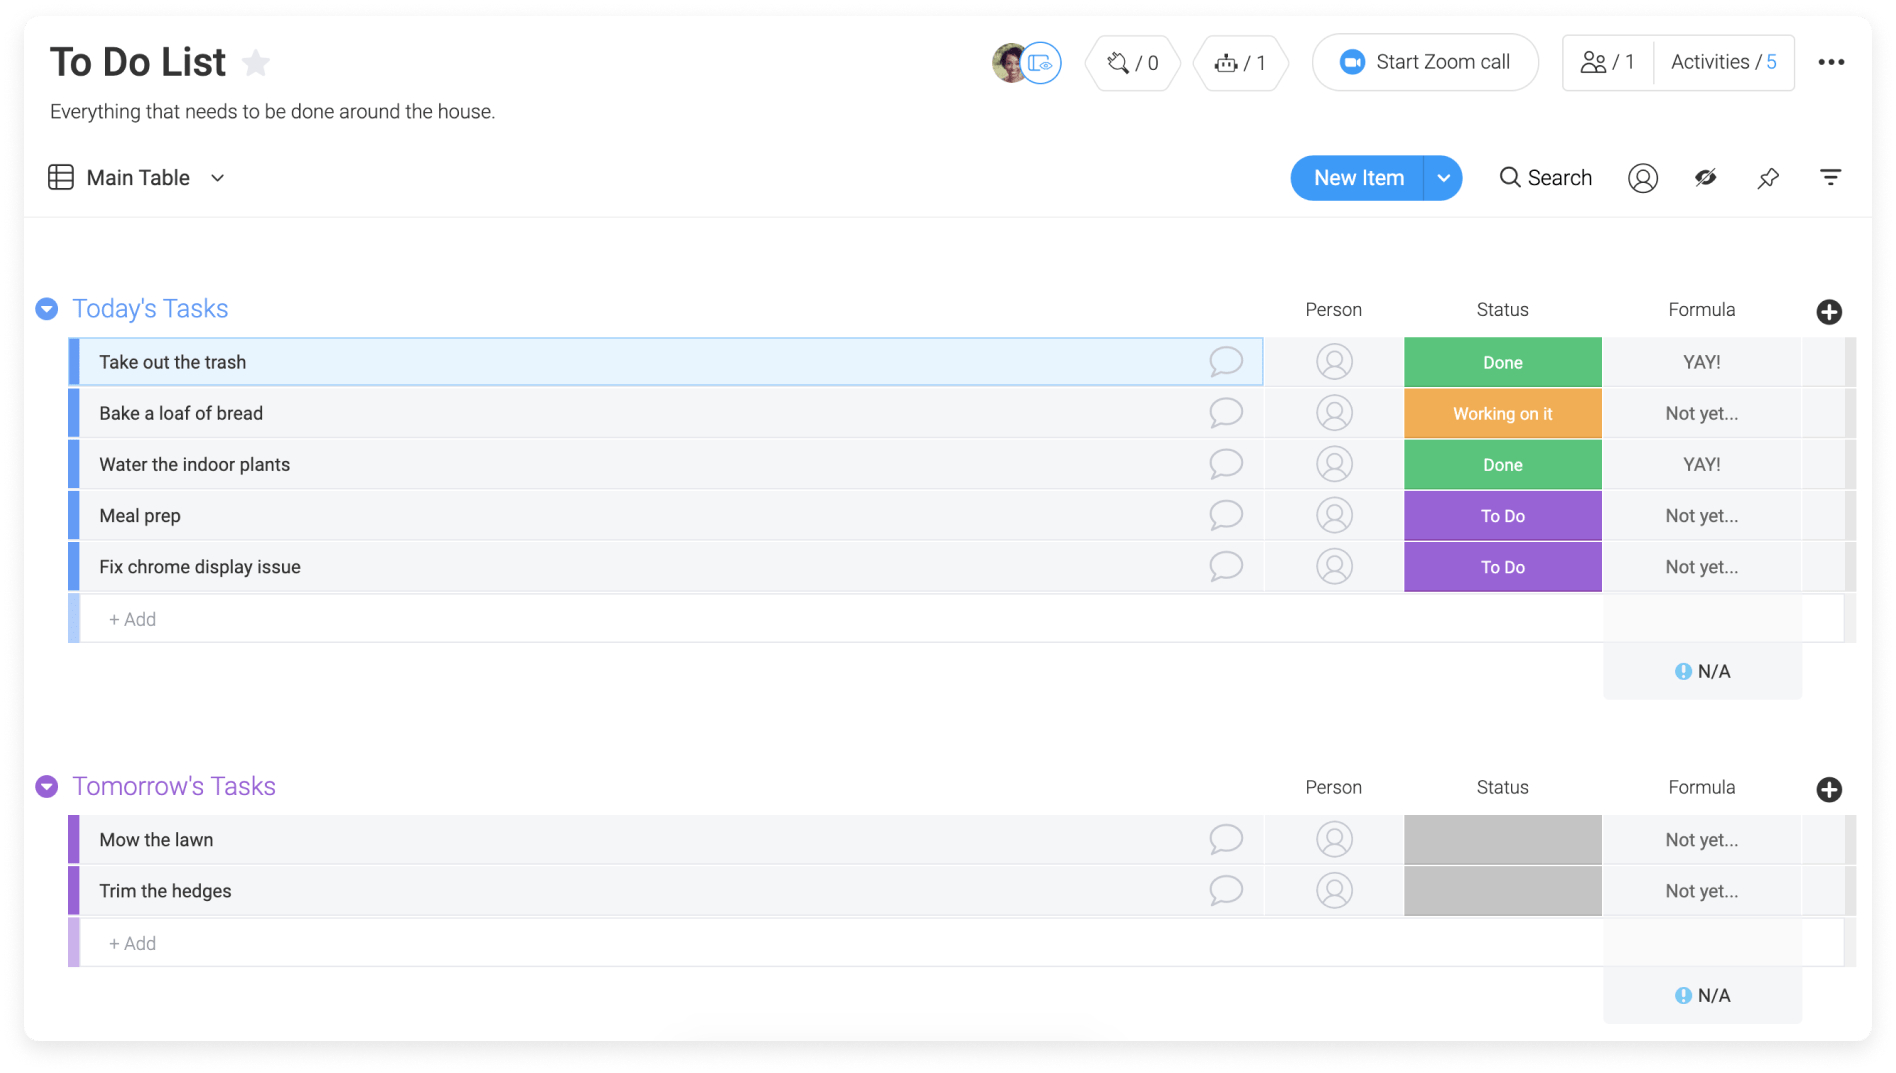Open comments for Take out the trash
Viewport: 1896px width, 1073px height.
coord(1226,362)
